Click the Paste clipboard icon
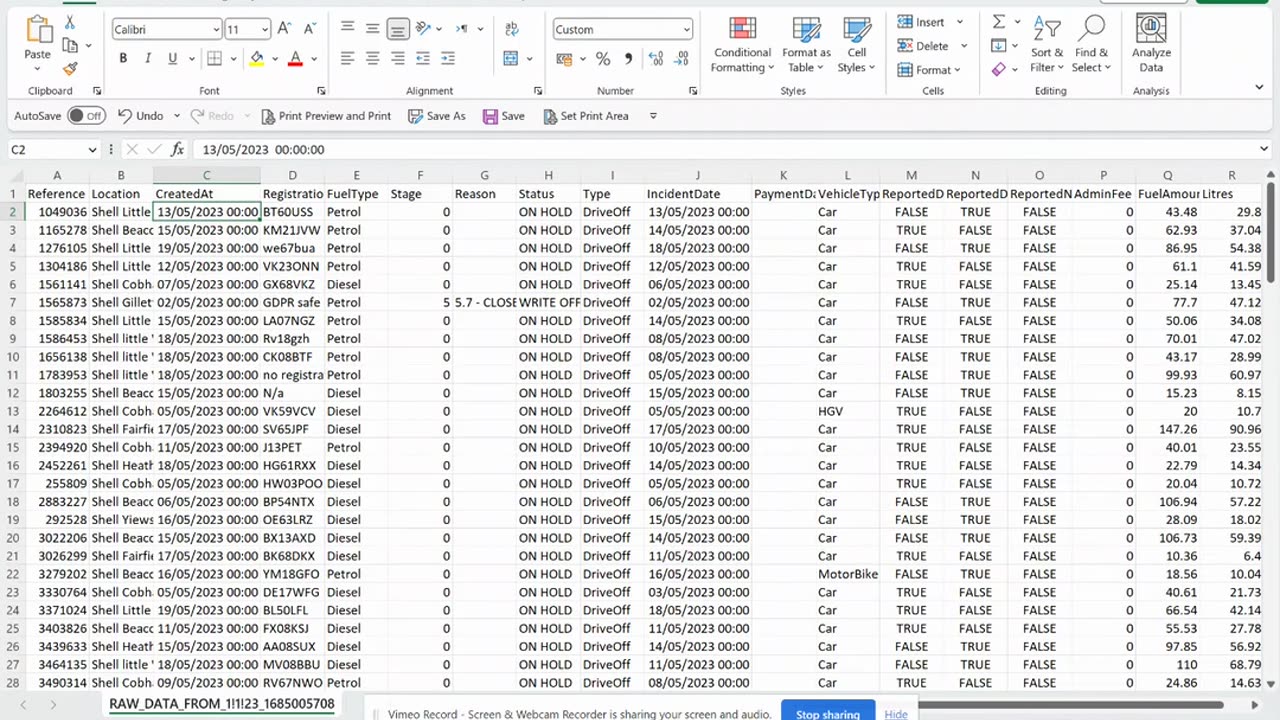1280x720 pixels. 38,31
